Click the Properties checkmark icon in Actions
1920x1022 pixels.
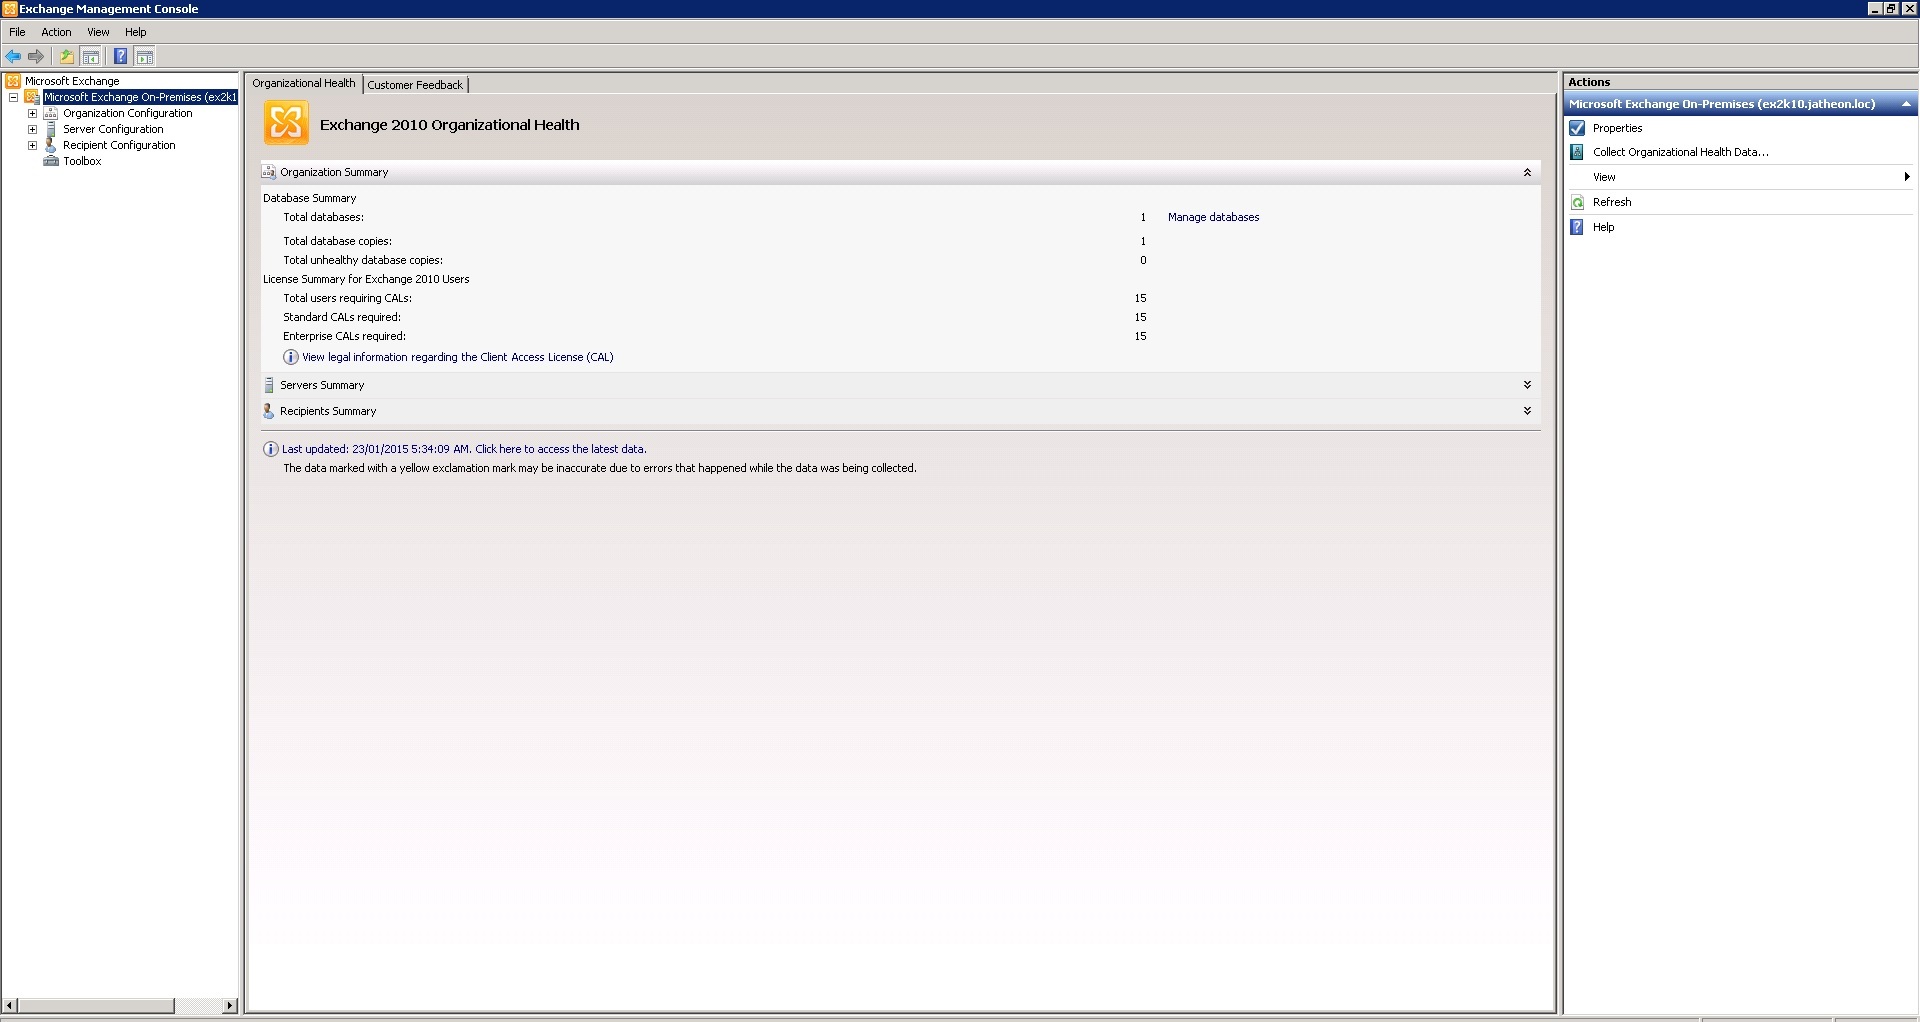[x=1577, y=128]
